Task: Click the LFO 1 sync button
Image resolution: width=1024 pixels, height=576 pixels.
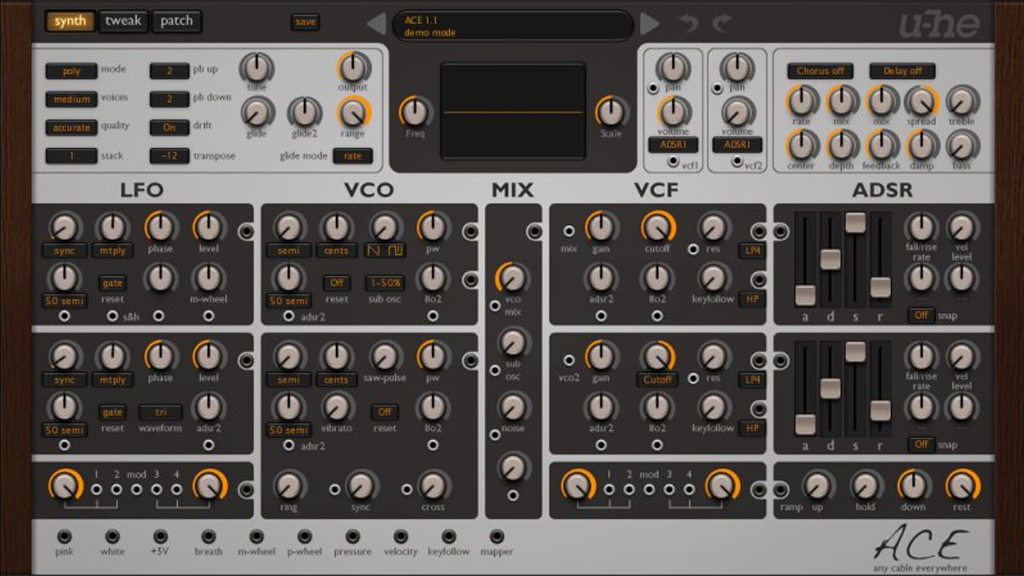Action: tap(65, 251)
